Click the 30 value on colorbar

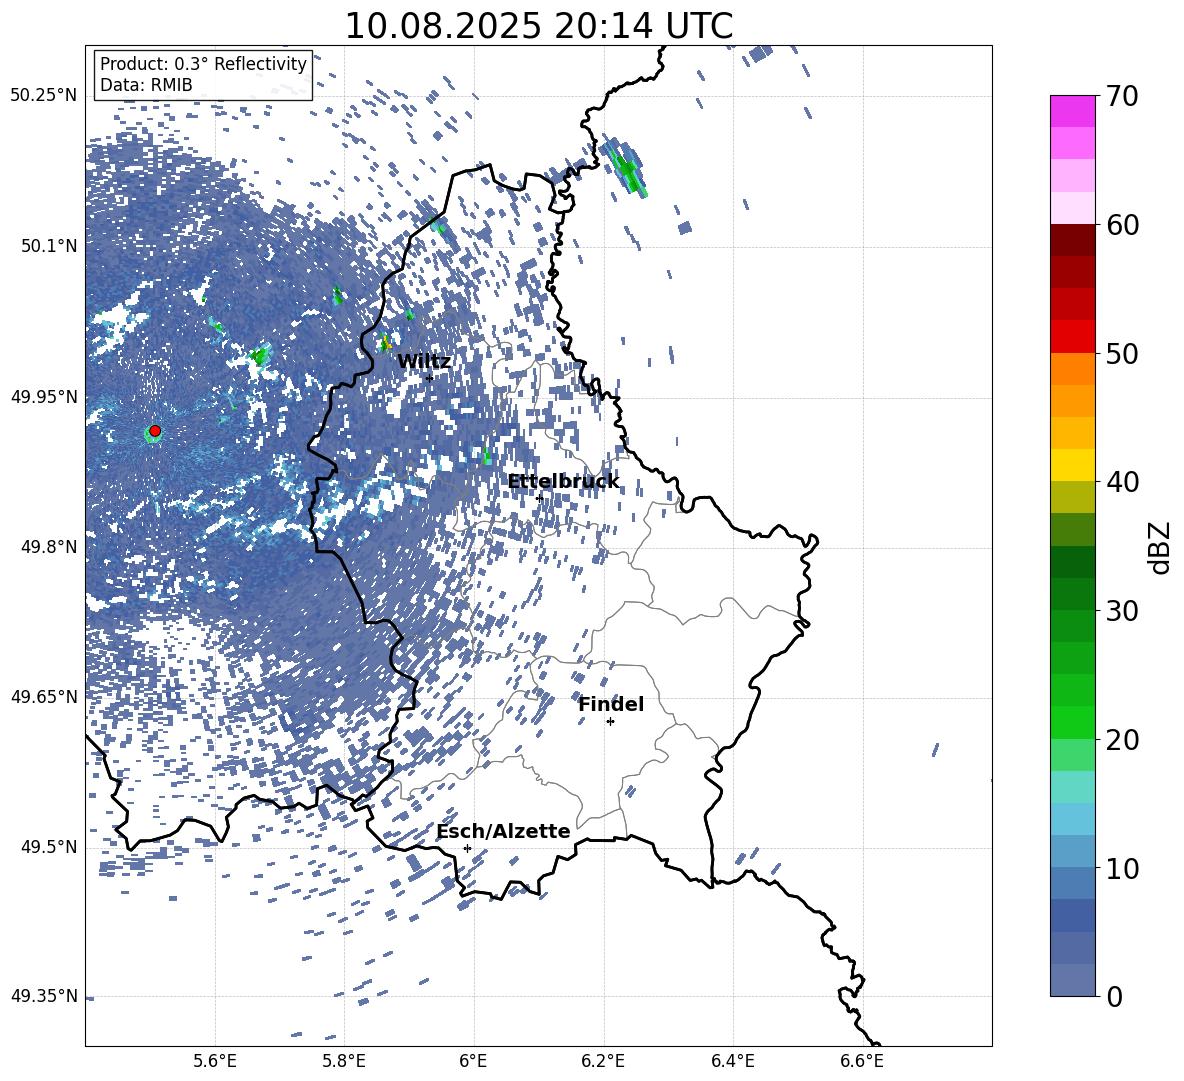click(1122, 611)
